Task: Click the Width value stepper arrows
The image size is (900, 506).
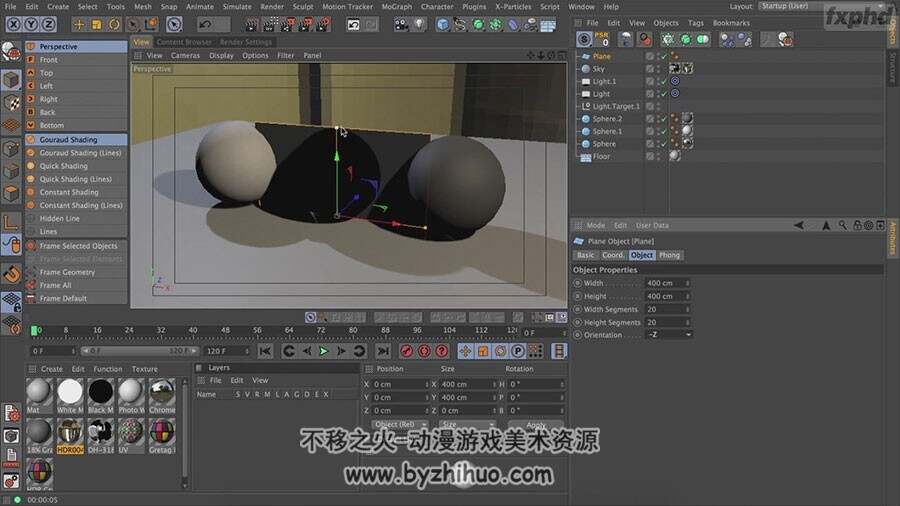Action: tap(687, 283)
